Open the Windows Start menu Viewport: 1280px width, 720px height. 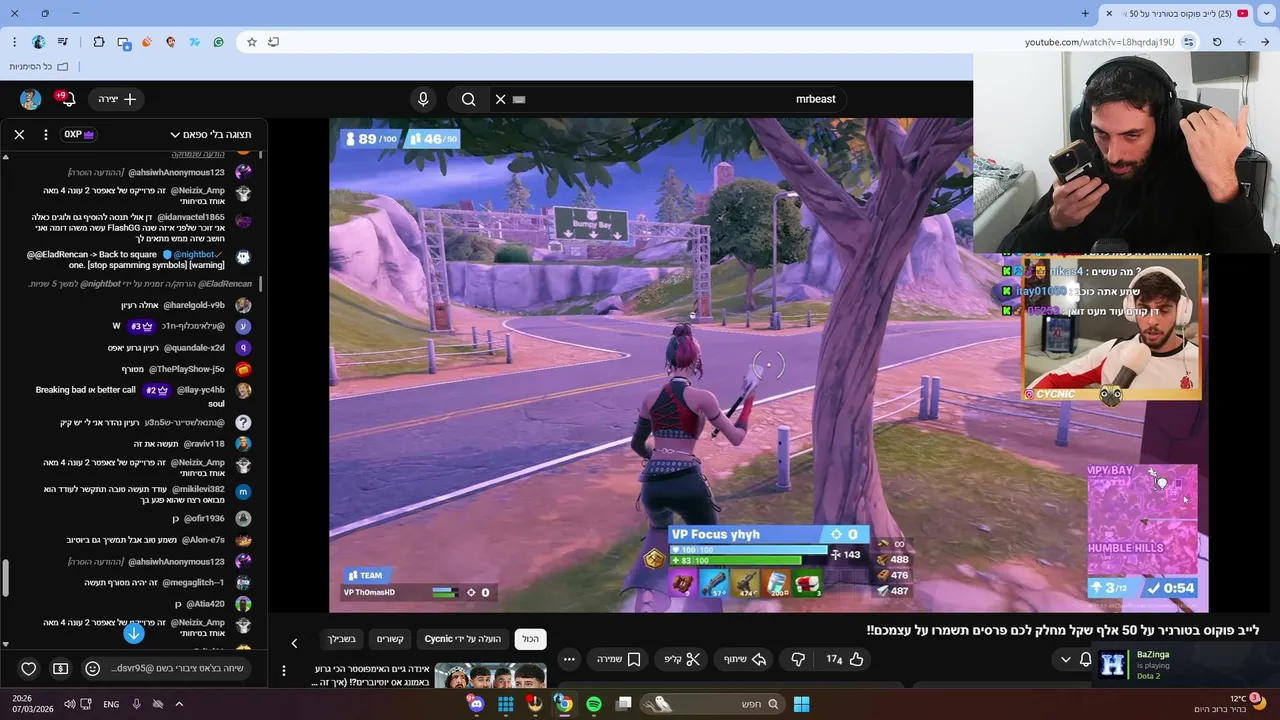coord(801,704)
